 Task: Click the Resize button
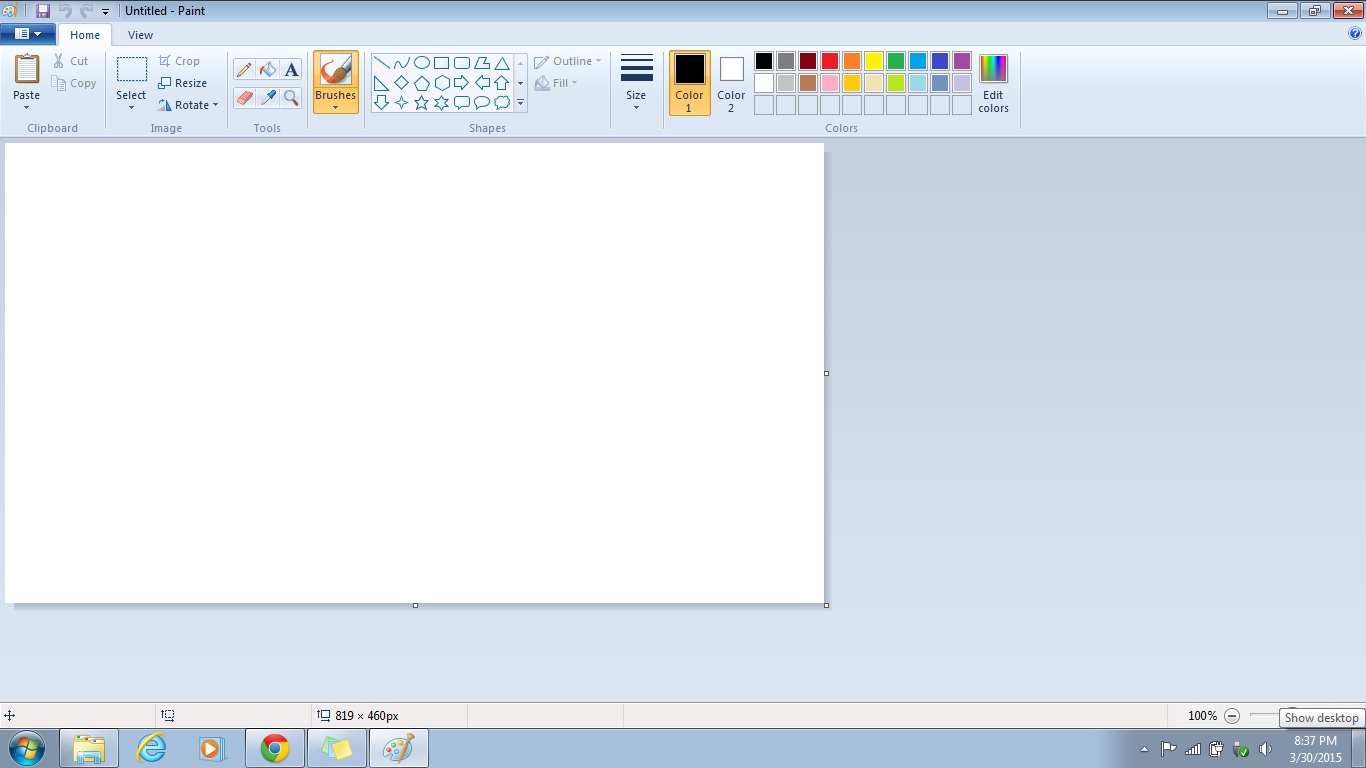pos(183,83)
